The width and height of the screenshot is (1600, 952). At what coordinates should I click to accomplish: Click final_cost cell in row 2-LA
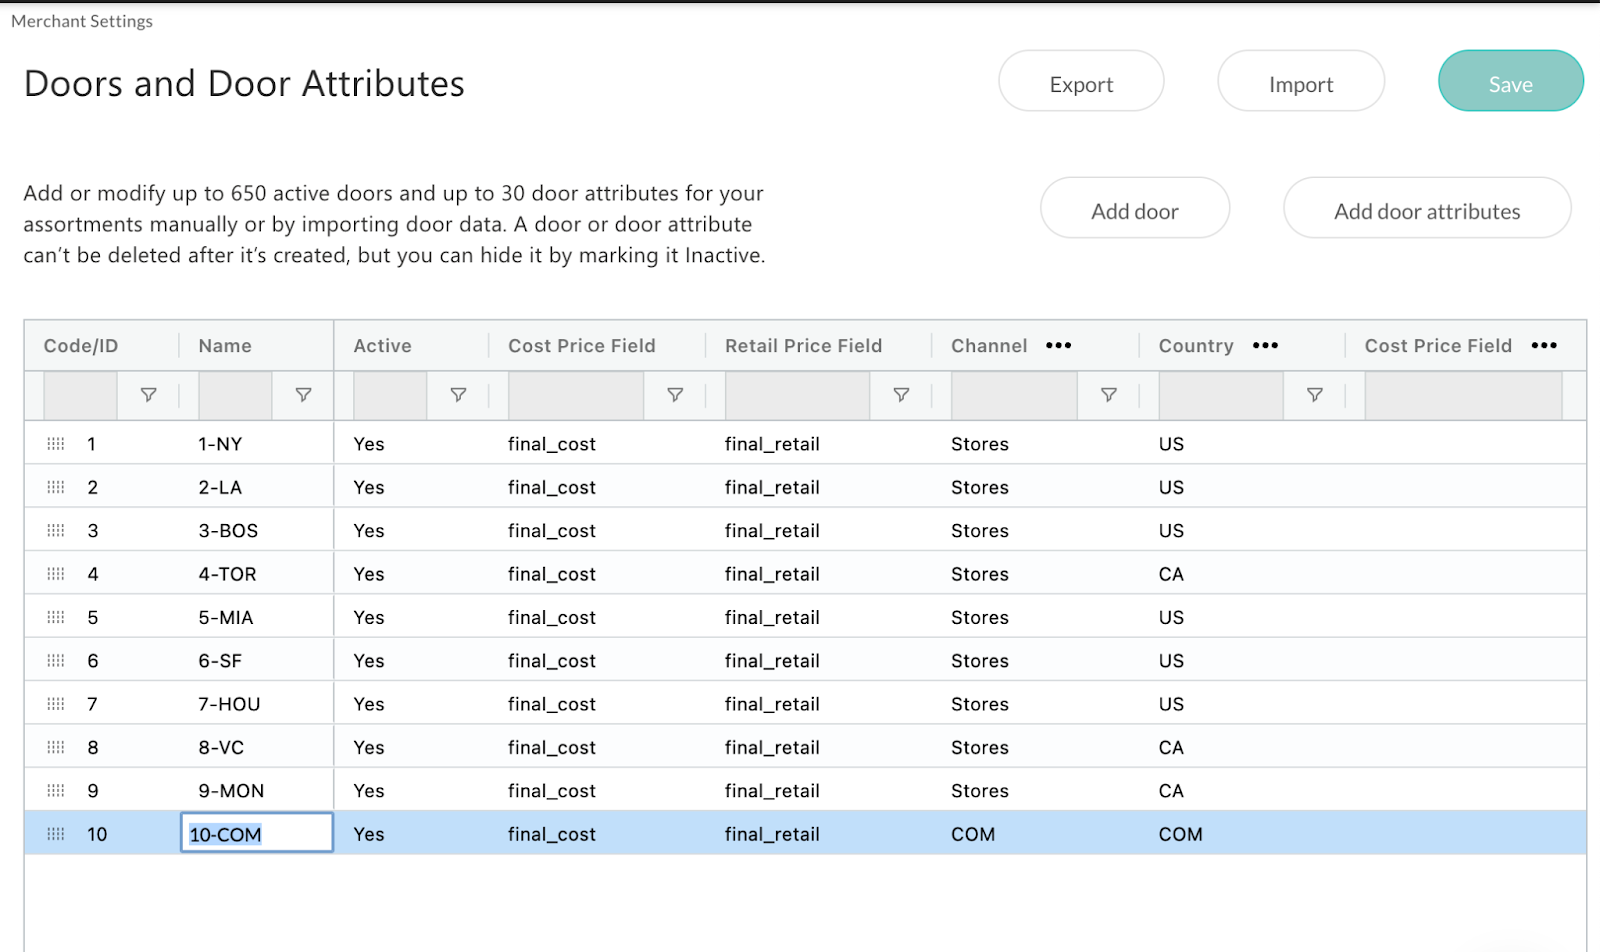click(x=552, y=488)
